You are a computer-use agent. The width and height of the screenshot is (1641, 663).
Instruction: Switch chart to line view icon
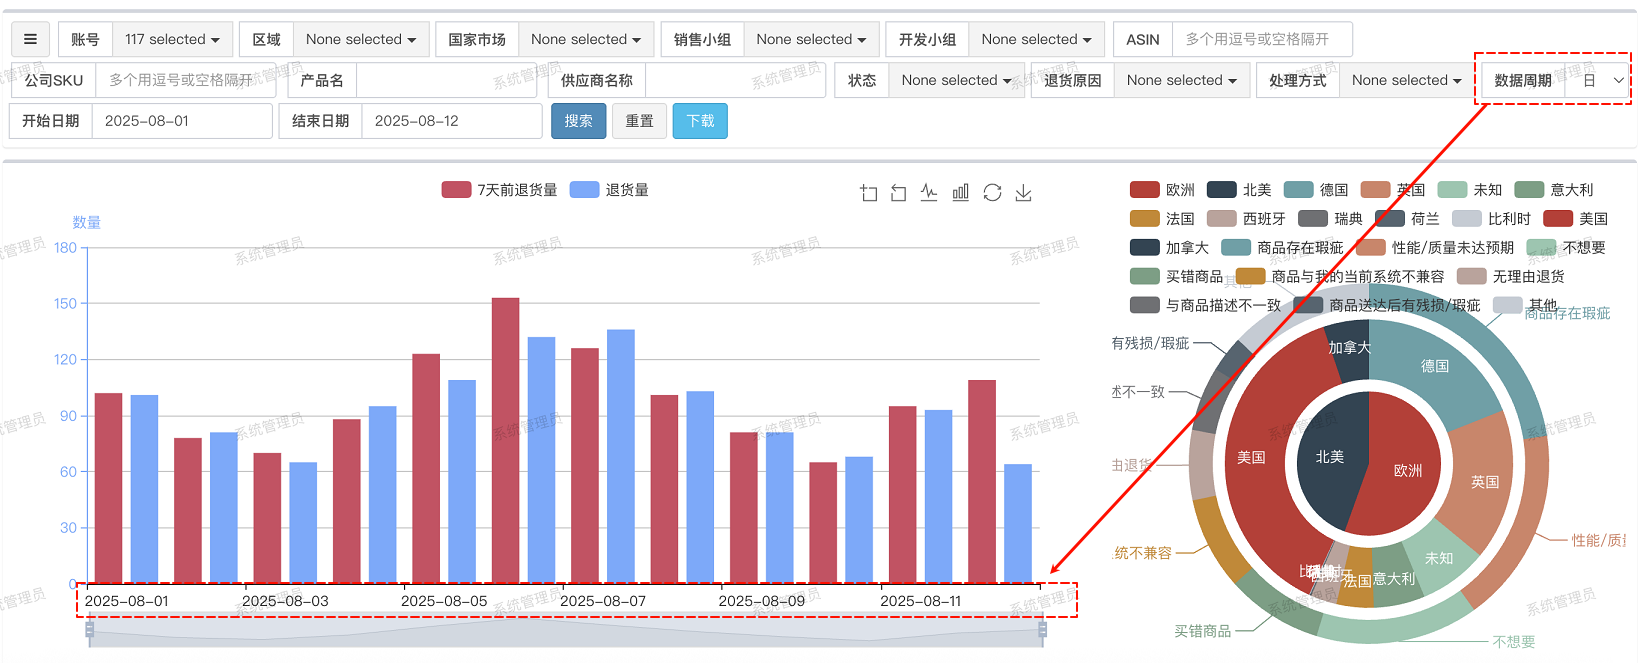[929, 193]
